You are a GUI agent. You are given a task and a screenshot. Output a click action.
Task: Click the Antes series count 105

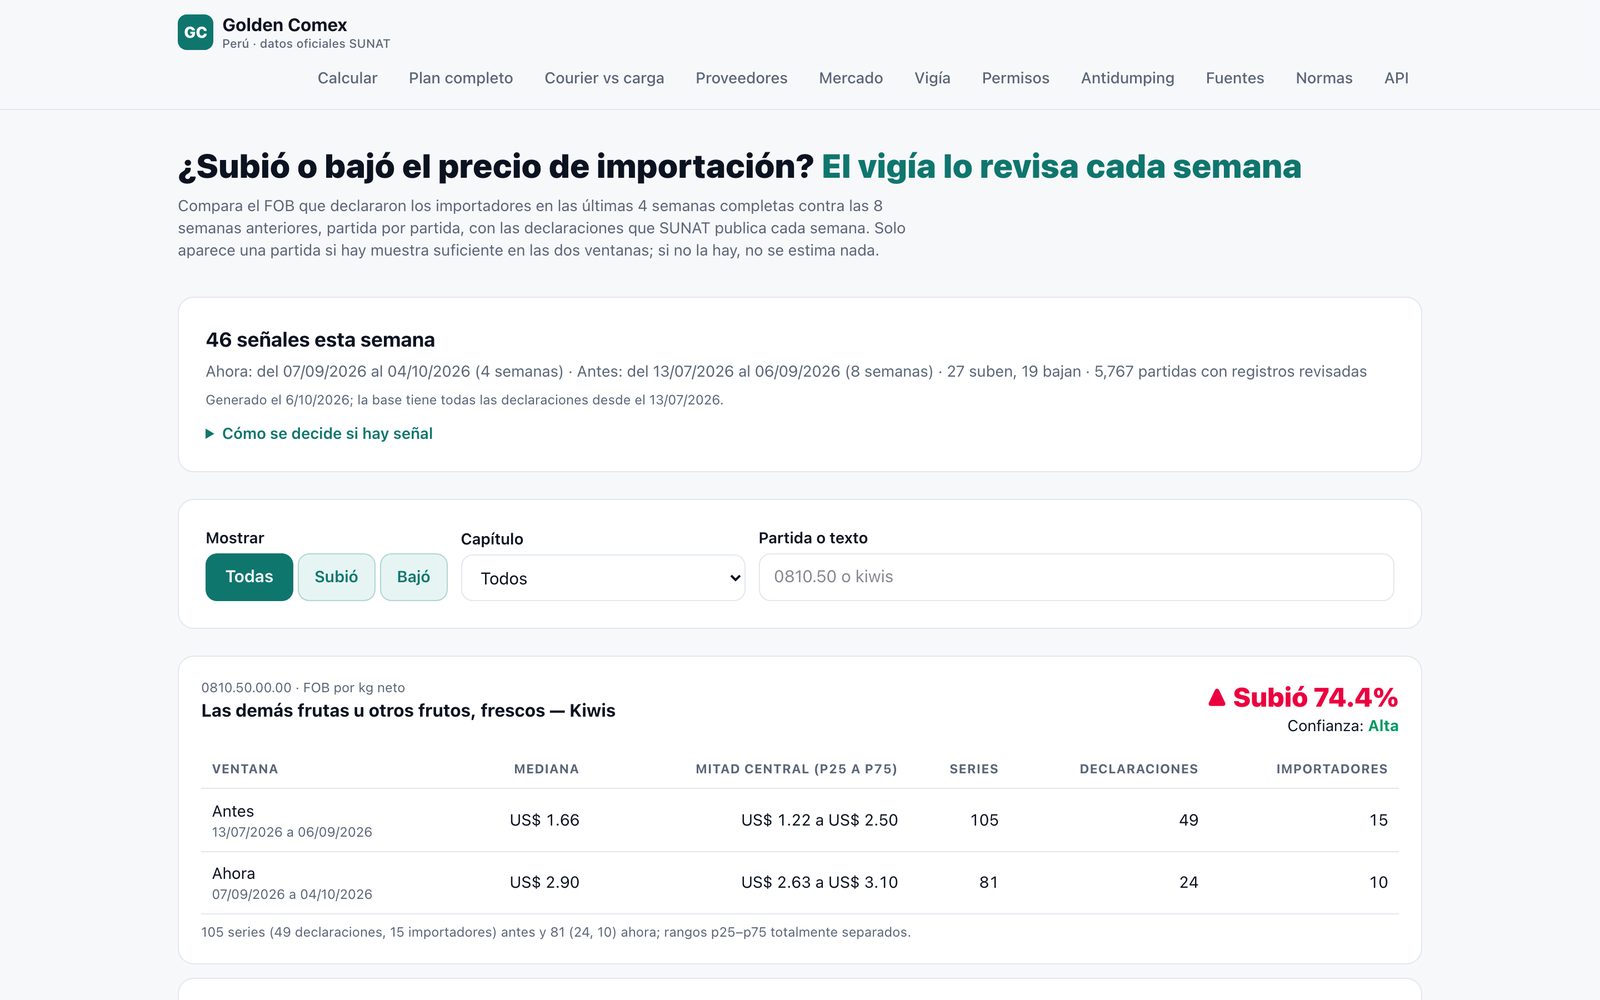coord(984,820)
